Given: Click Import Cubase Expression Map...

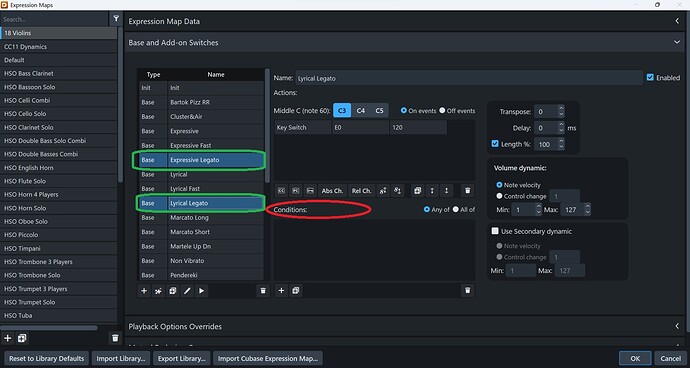Looking at the screenshot, I should point(268,358).
